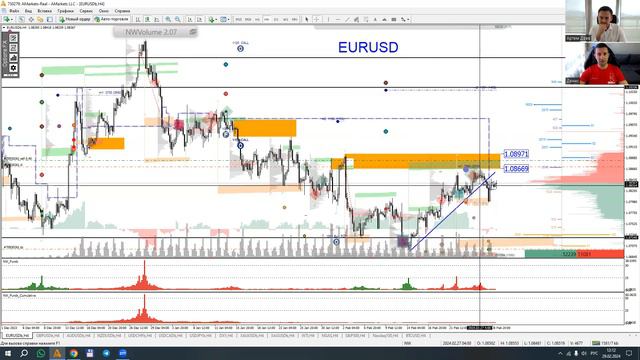
Task: Switch to GBPUSDb,H4 chart tab
Action: coord(48,336)
